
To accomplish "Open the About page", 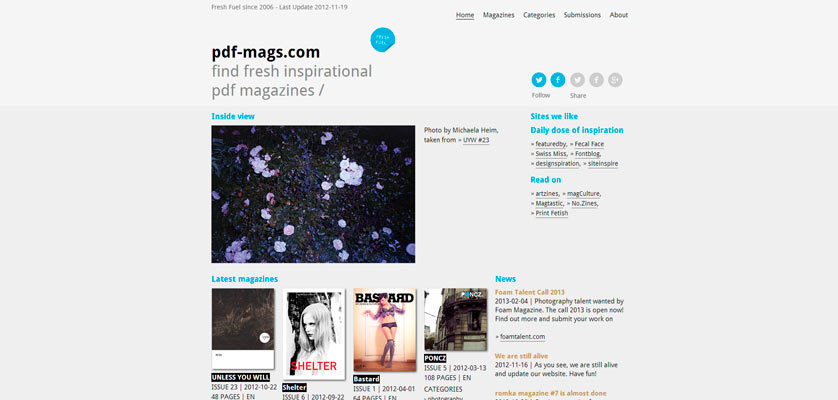I will click(x=619, y=15).
